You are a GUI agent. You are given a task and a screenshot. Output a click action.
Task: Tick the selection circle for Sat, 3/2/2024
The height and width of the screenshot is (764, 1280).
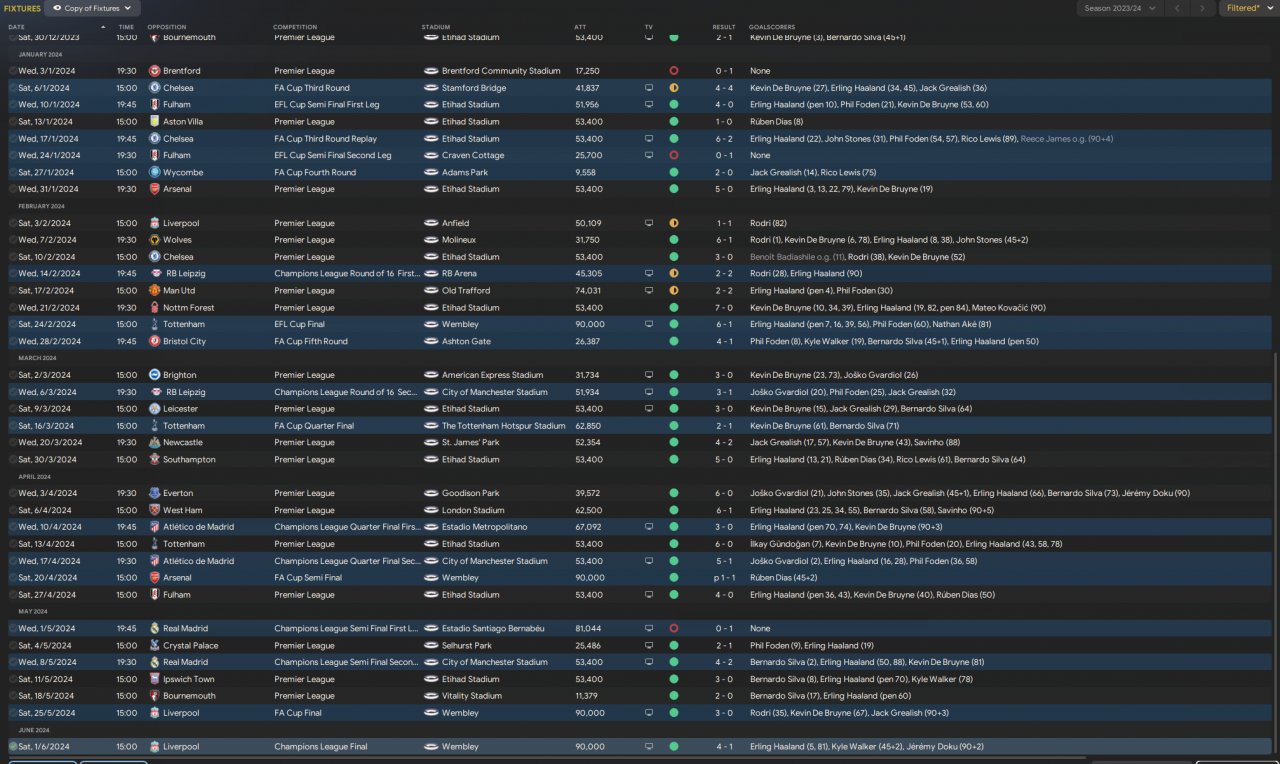coord(13,223)
